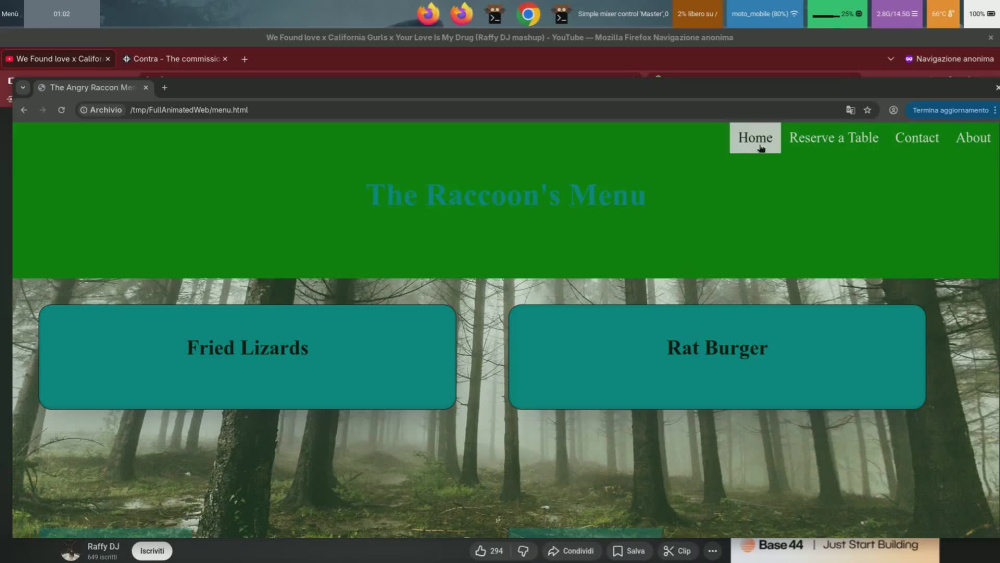This screenshot has height=563, width=1000.
Task: Click the Raffy DJ channel name
Action: click(x=103, y=546)
